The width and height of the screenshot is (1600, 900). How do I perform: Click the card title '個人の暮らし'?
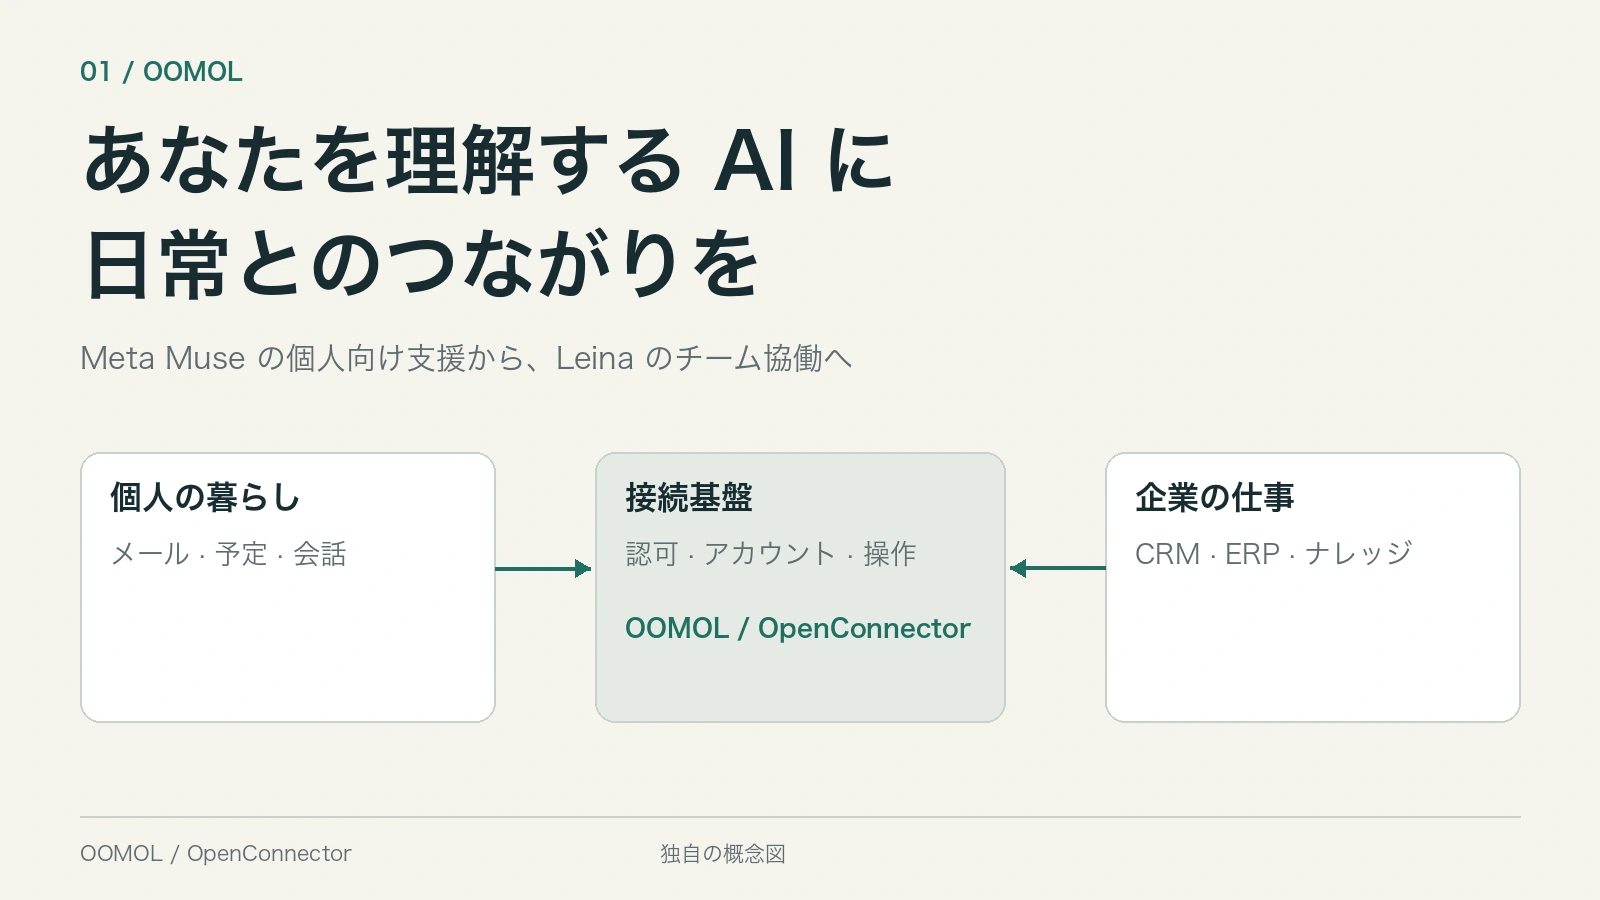click(205, 497)
